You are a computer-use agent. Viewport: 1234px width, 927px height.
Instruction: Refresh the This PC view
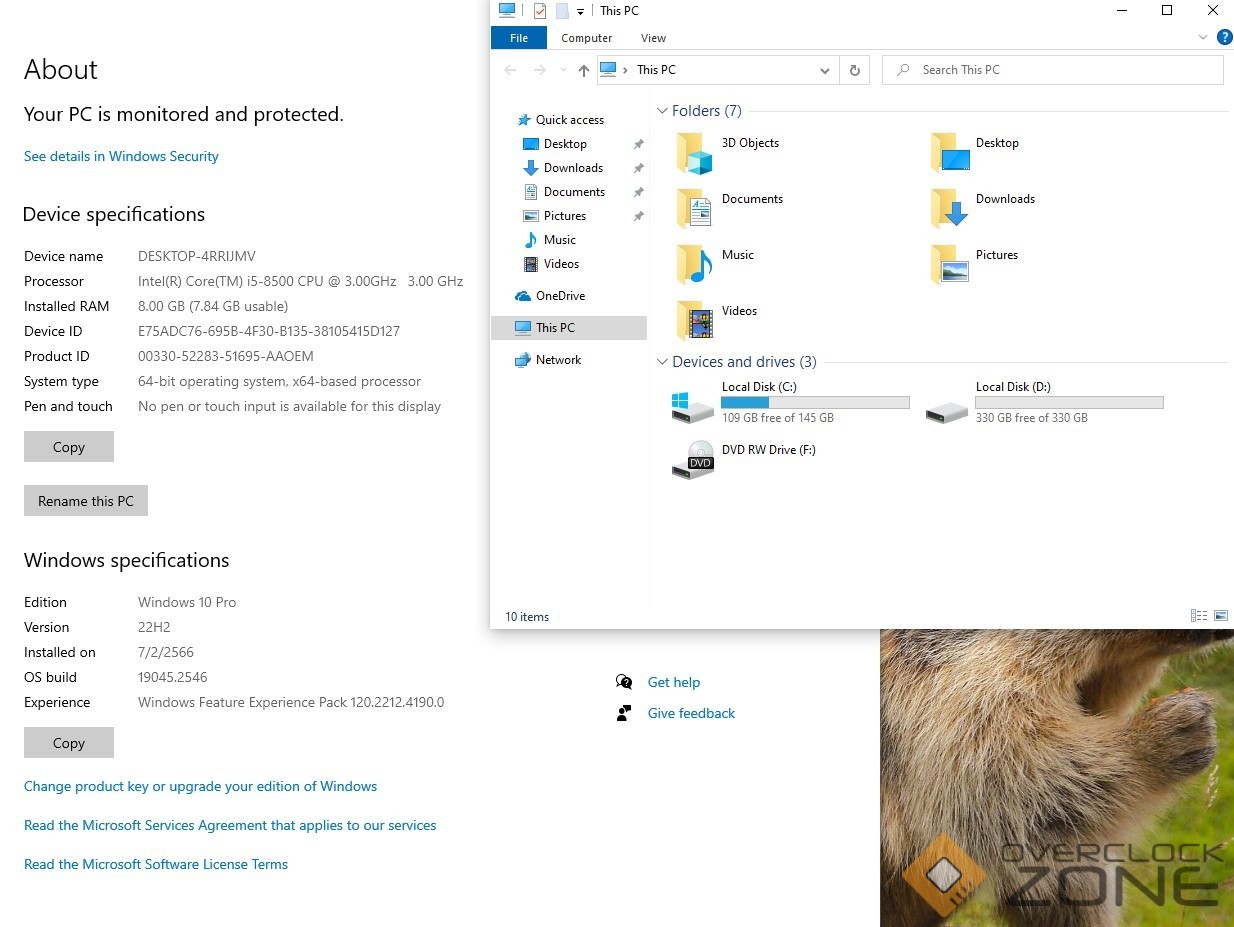point(854,70)
